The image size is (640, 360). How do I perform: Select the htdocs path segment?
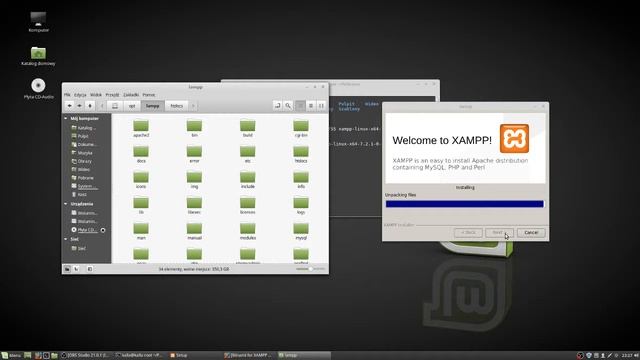(177, 106)
